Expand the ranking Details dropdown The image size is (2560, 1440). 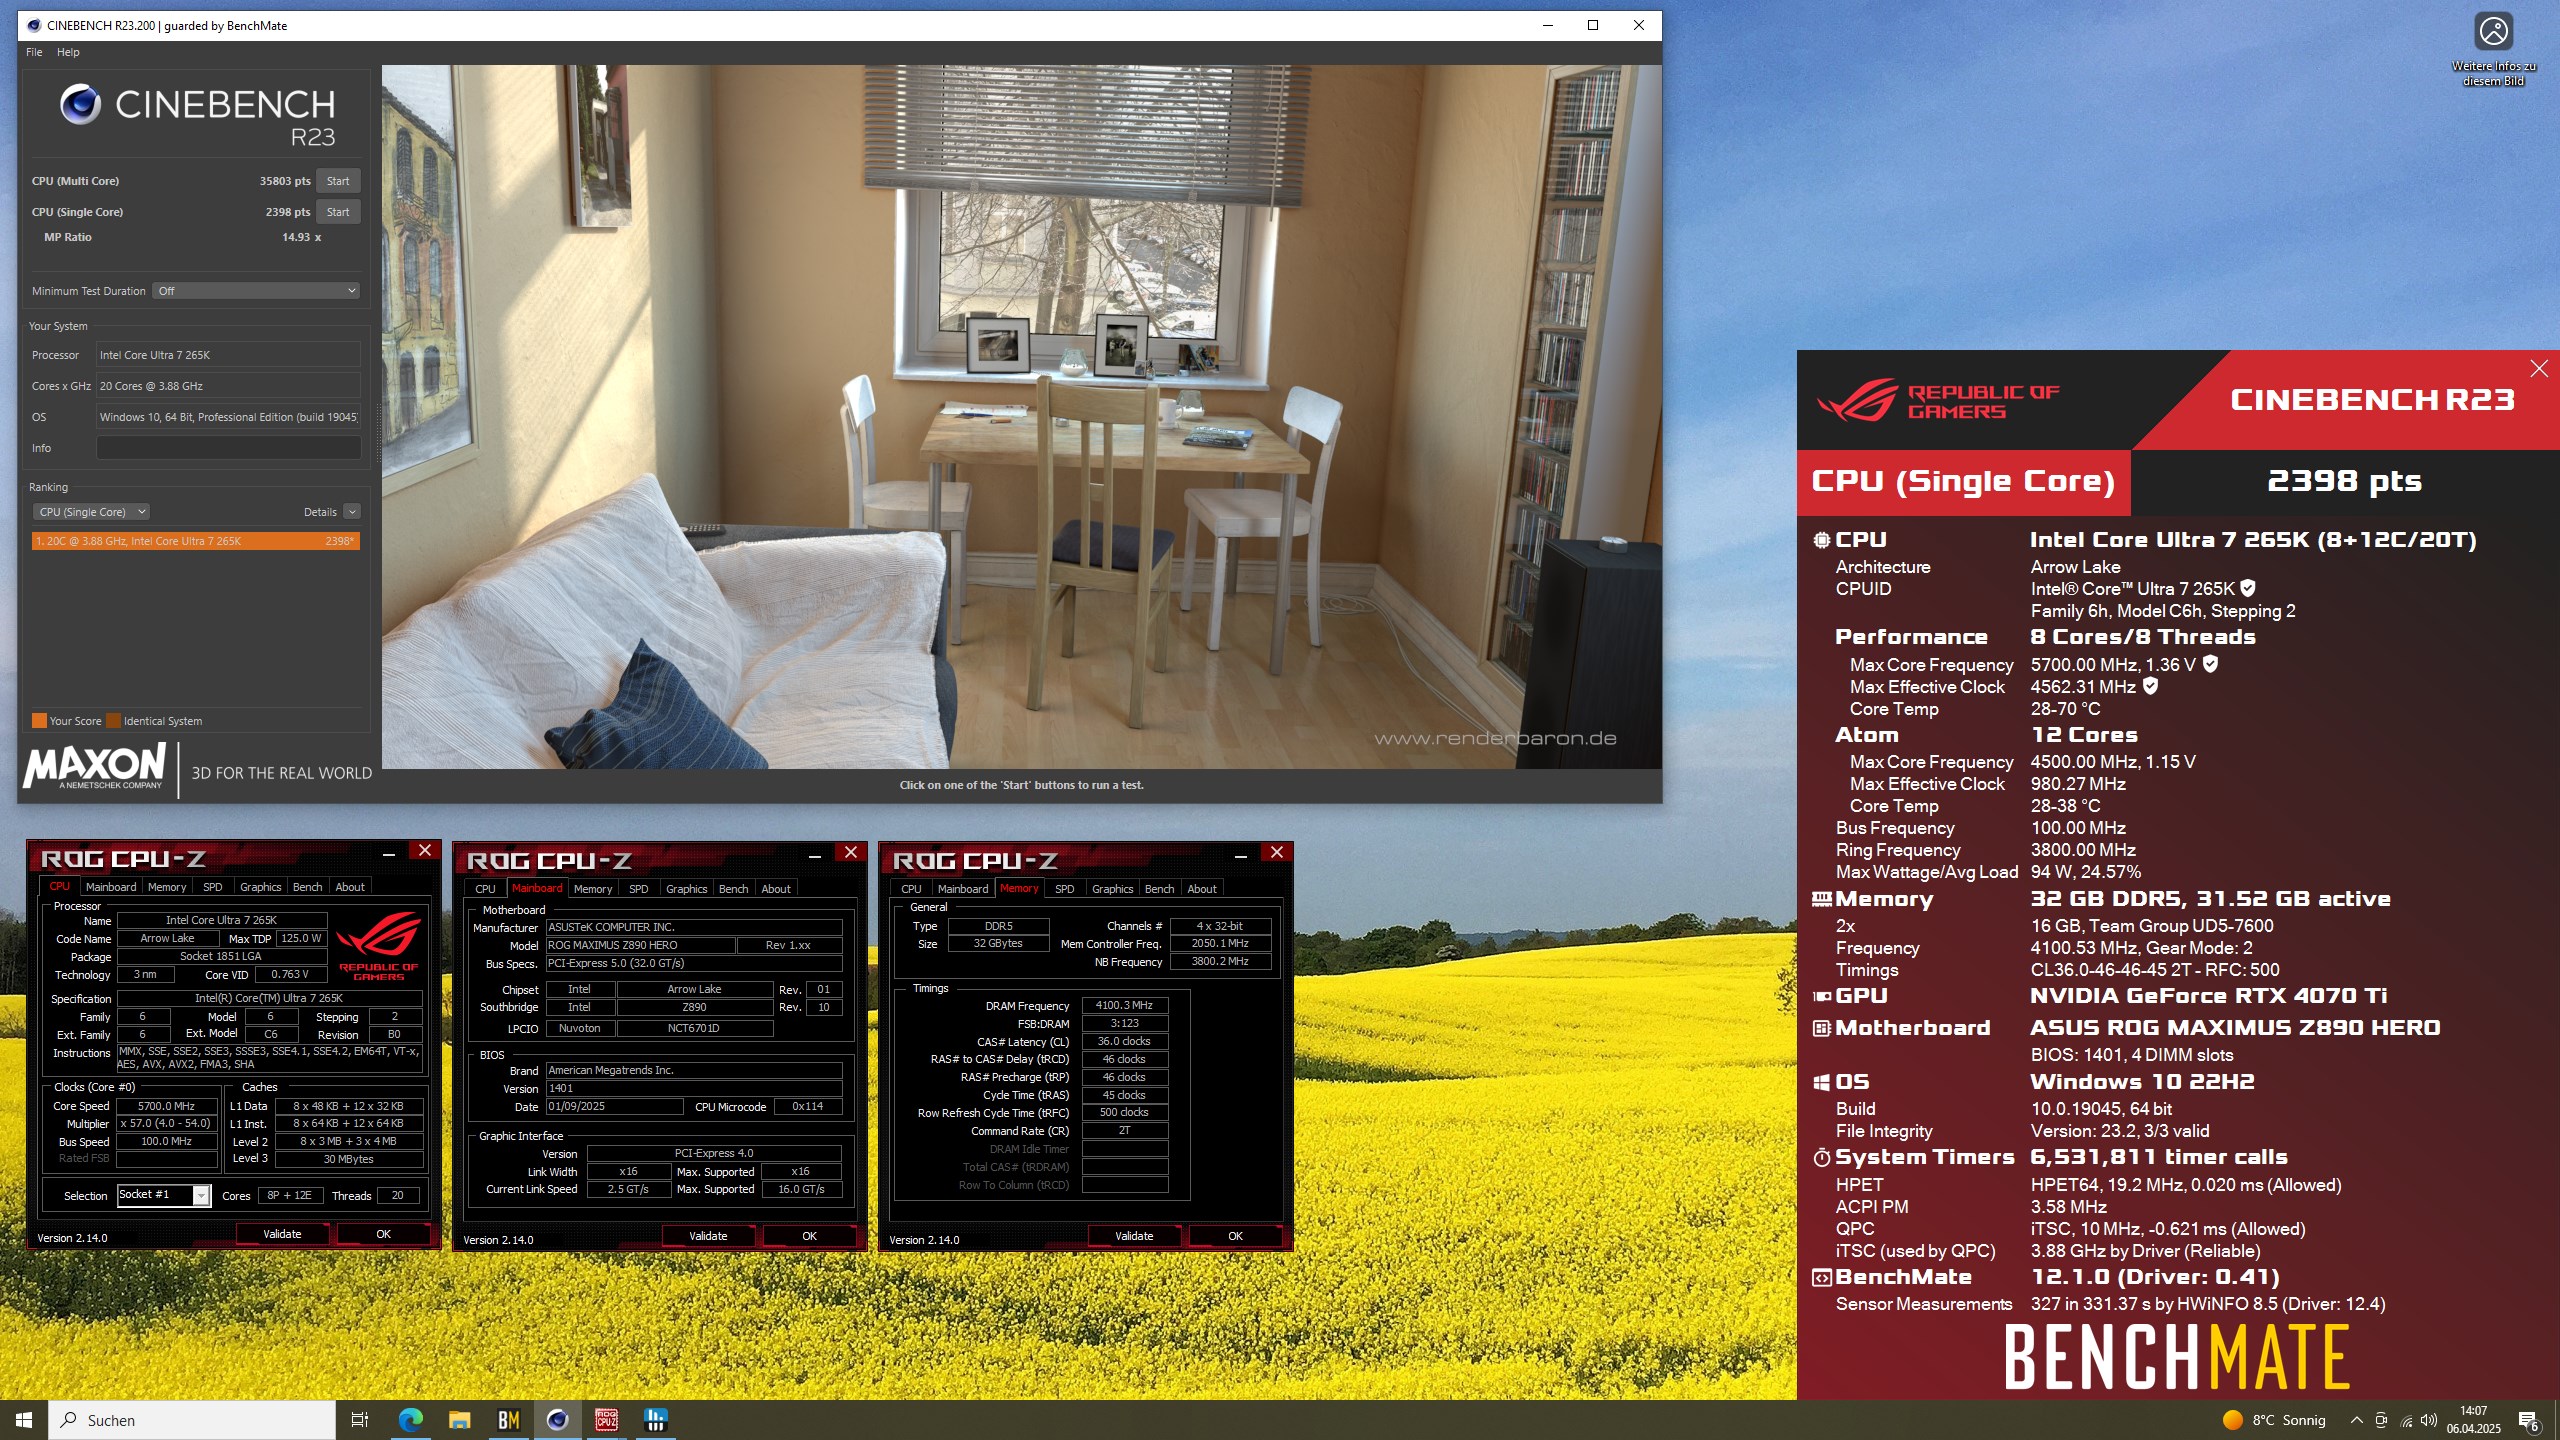(352, 512)
